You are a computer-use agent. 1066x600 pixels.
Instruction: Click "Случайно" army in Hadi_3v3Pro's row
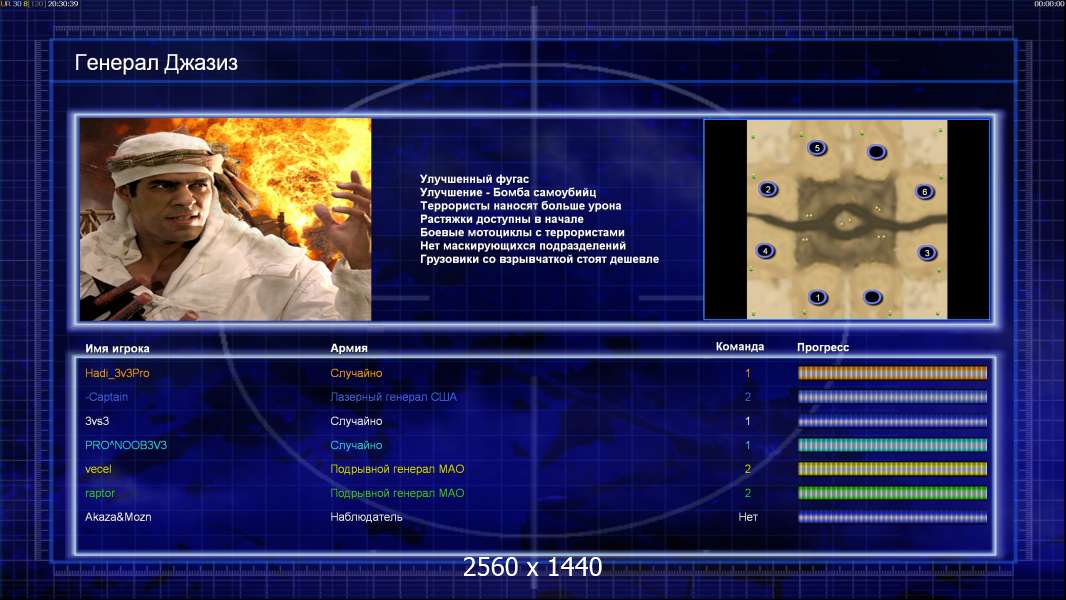(356, 373)
